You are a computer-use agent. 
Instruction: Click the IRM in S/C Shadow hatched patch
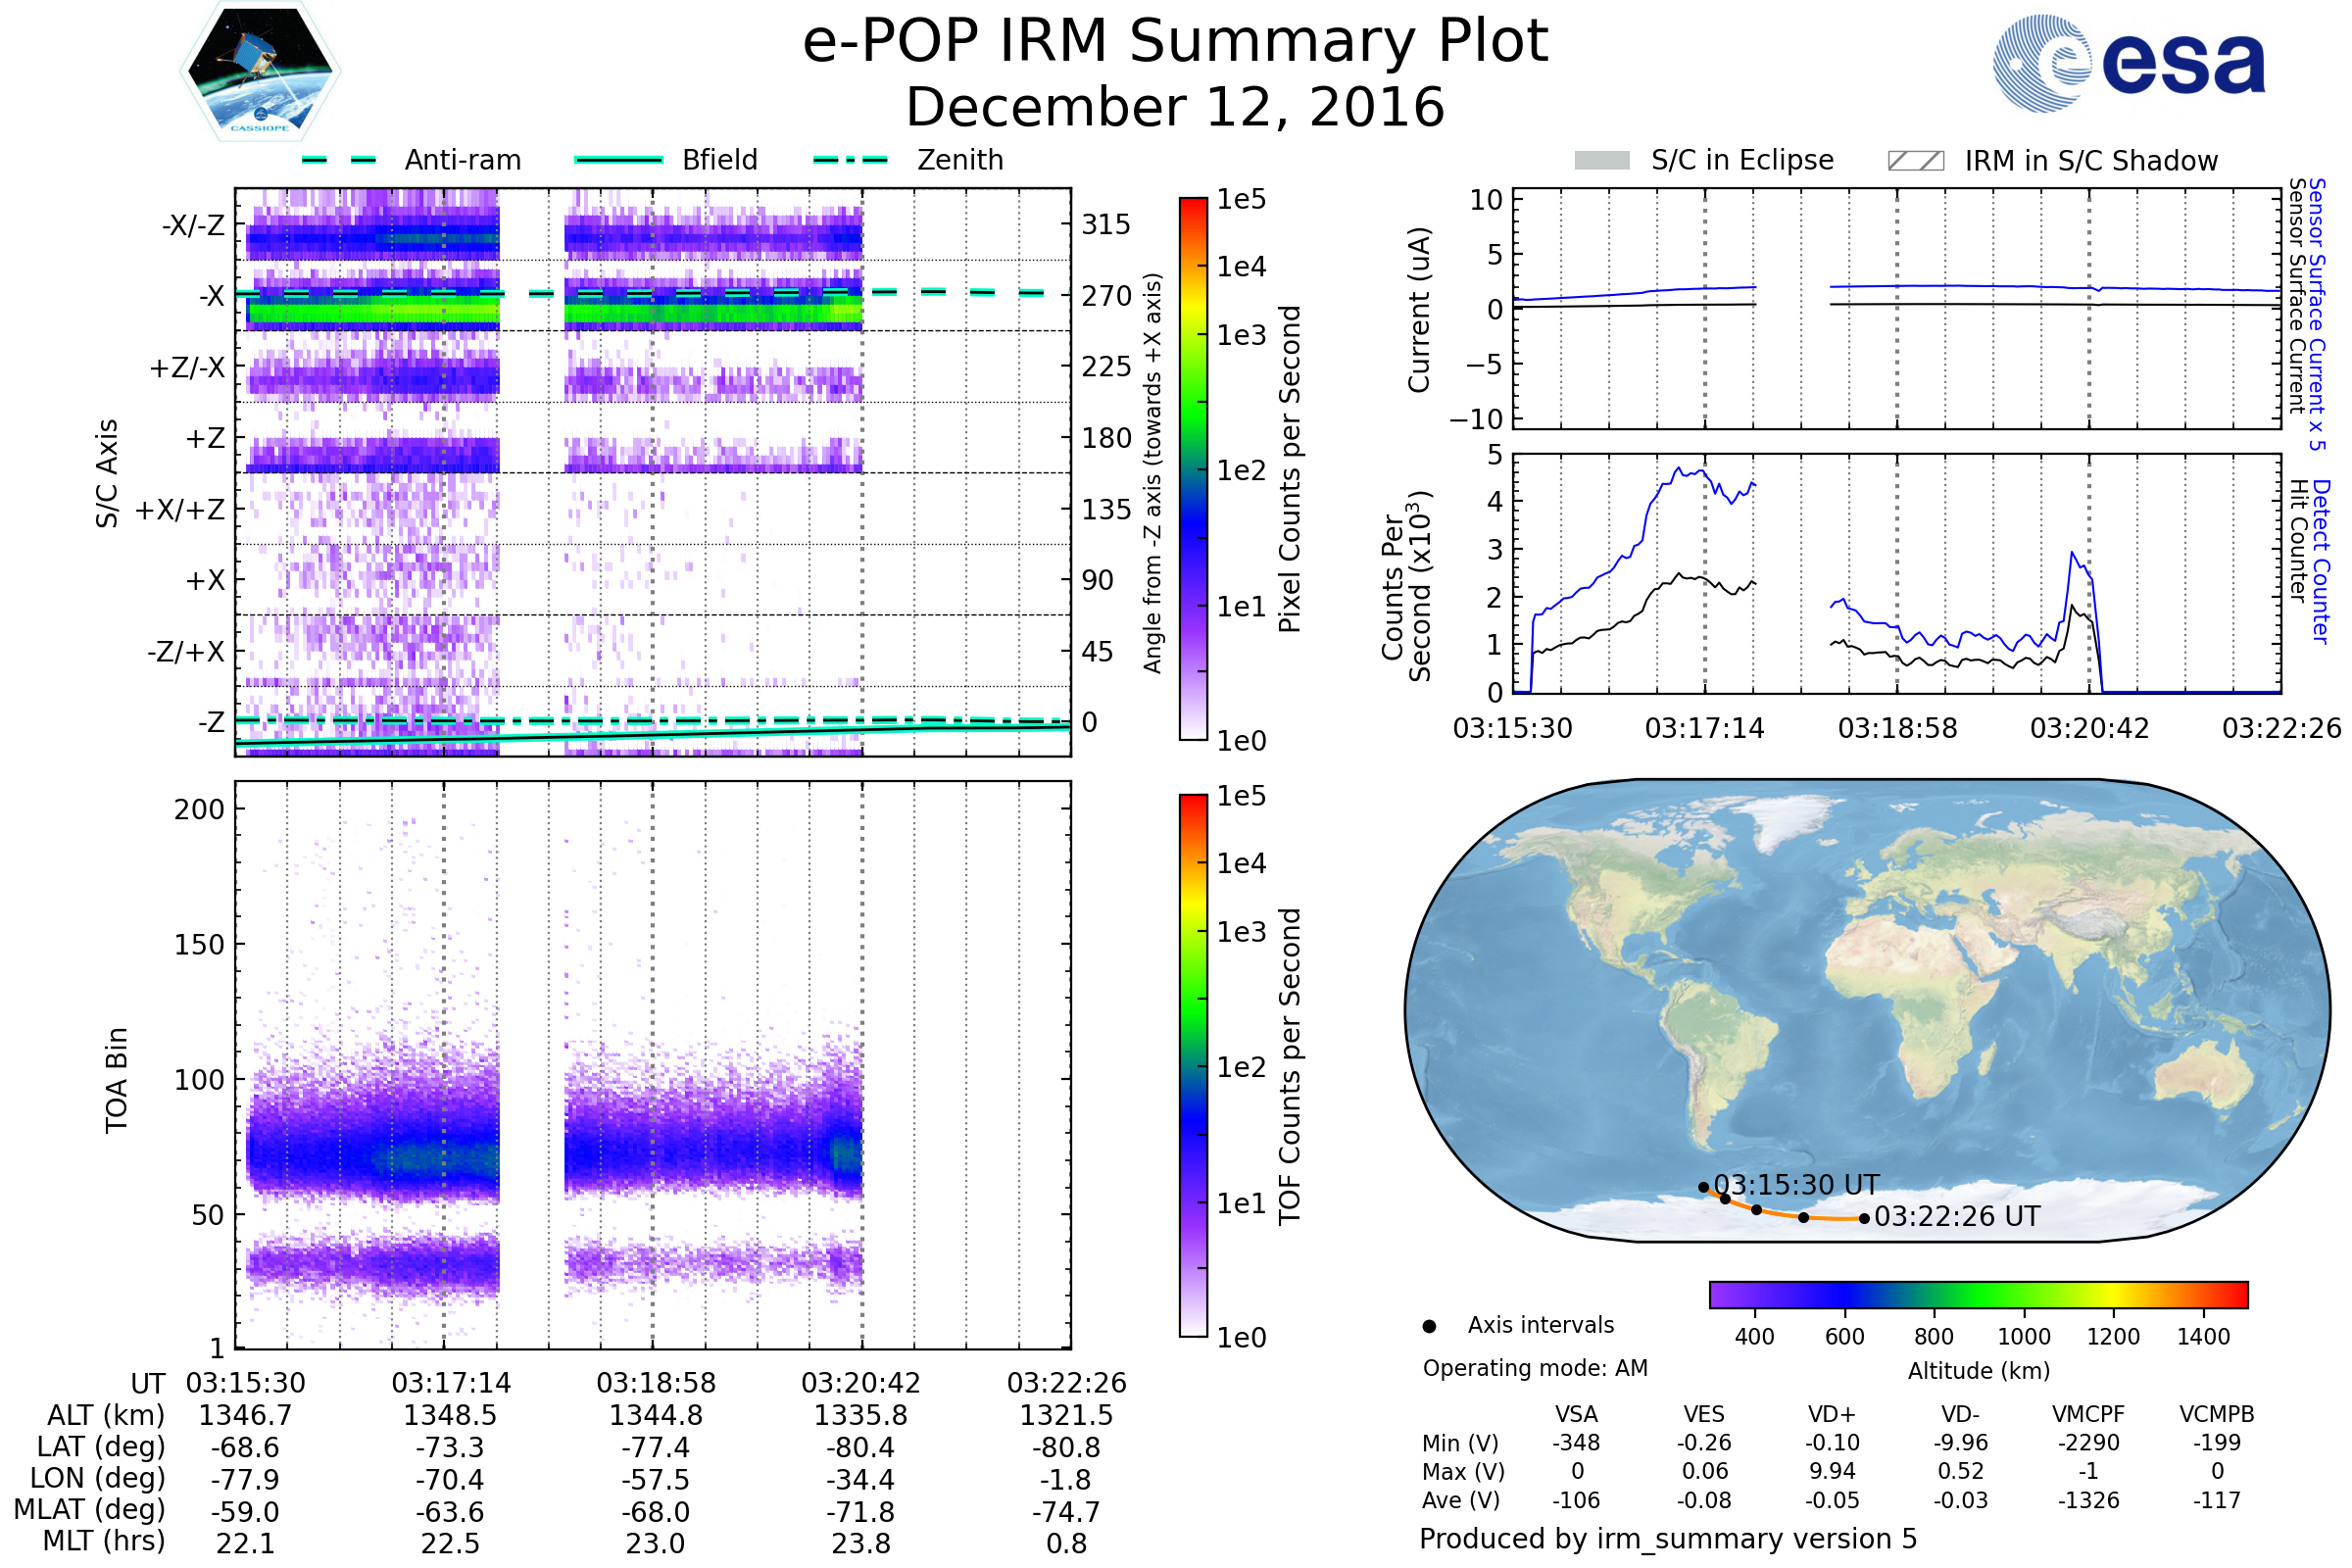(1915, 161)
